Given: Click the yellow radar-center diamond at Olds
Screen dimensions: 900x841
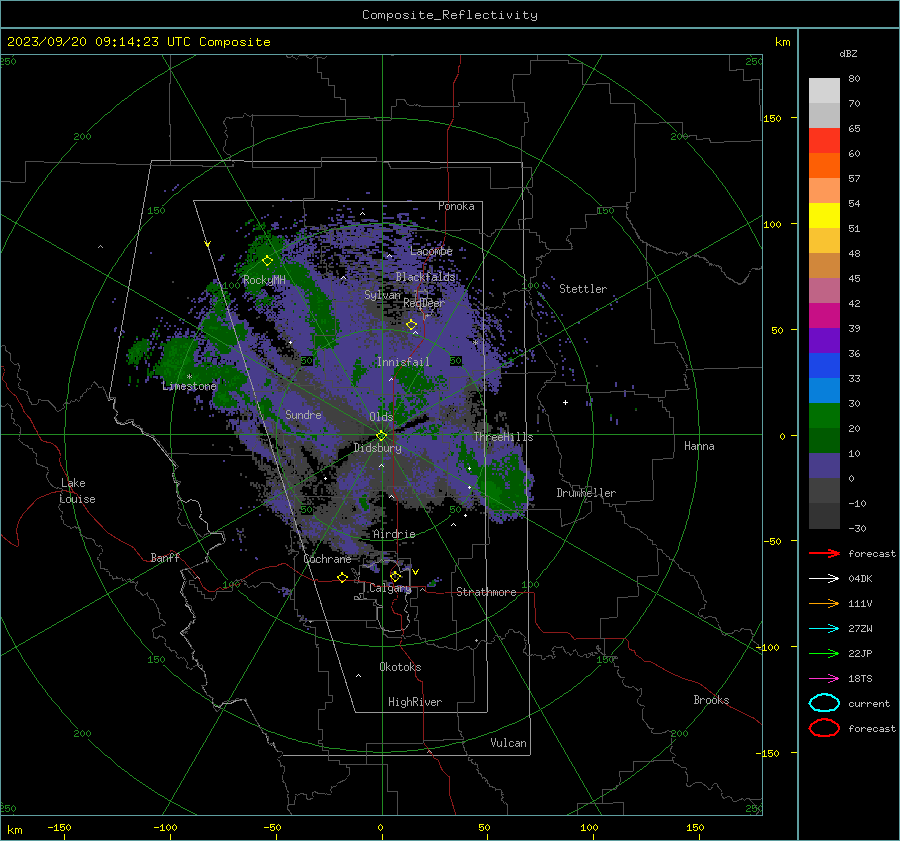Looking at the screenshot, I should [x=381, y=435].
